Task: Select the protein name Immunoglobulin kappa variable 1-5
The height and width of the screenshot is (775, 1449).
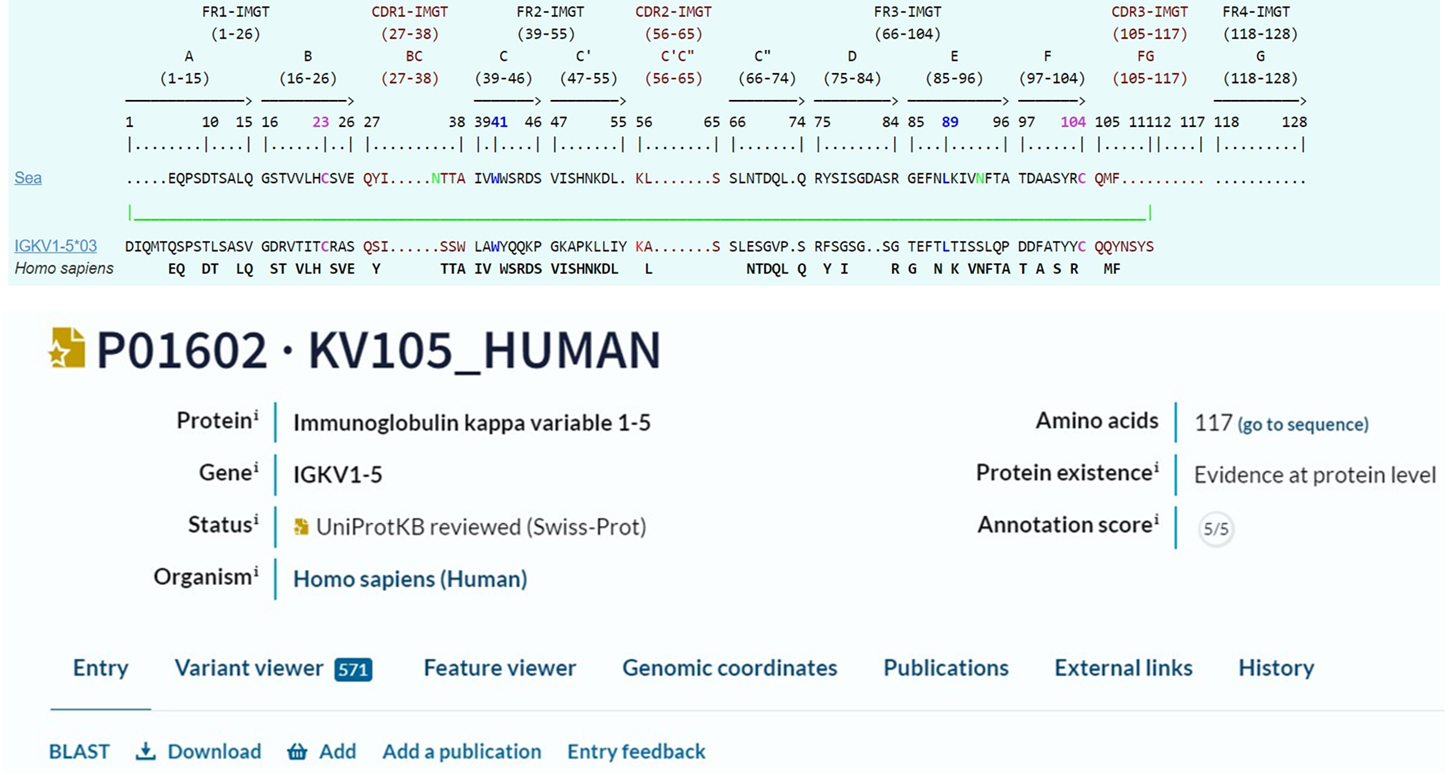Action: pos(472,423)
